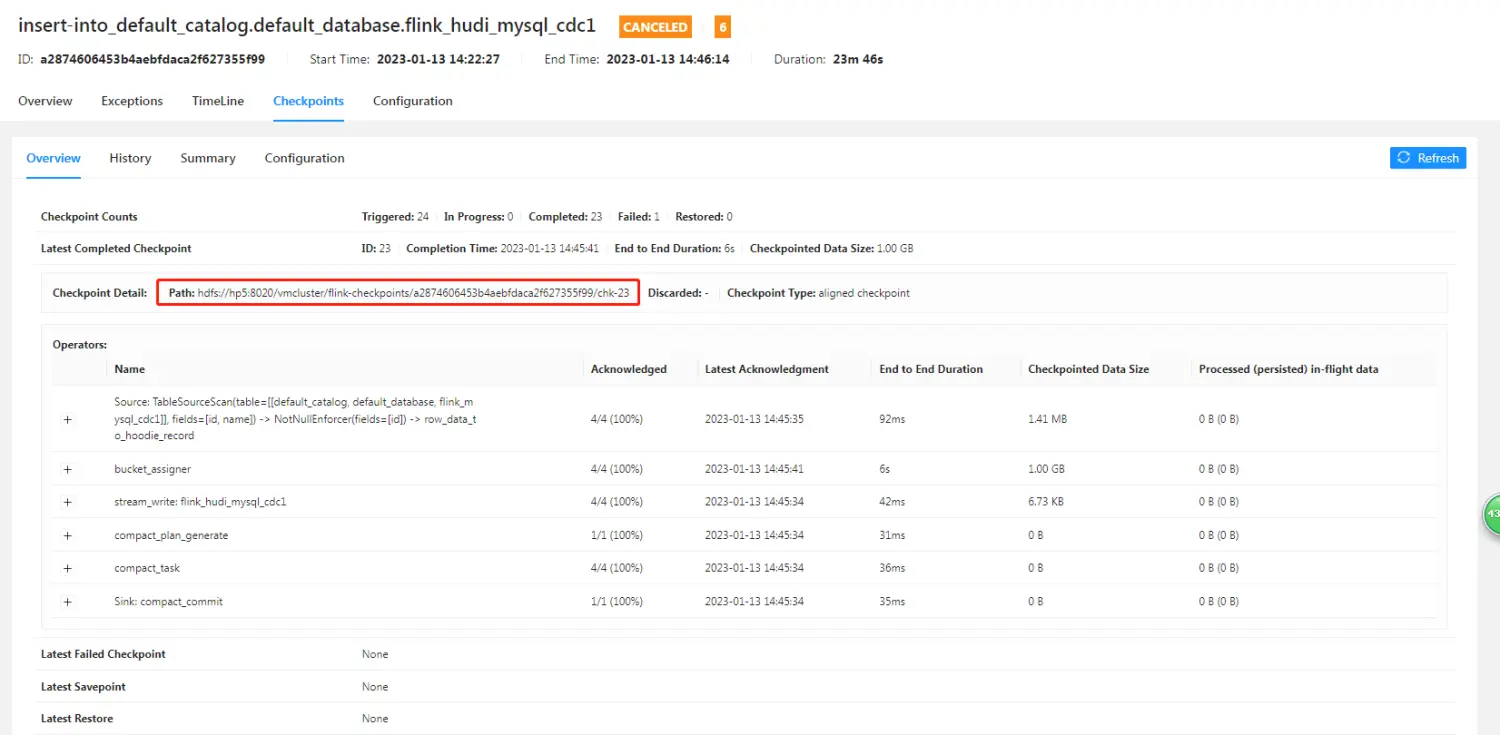This screenshot has width=1500, height=735.
Task: Expand the compact_plan_generate operator row
Action: coord(68,536)
